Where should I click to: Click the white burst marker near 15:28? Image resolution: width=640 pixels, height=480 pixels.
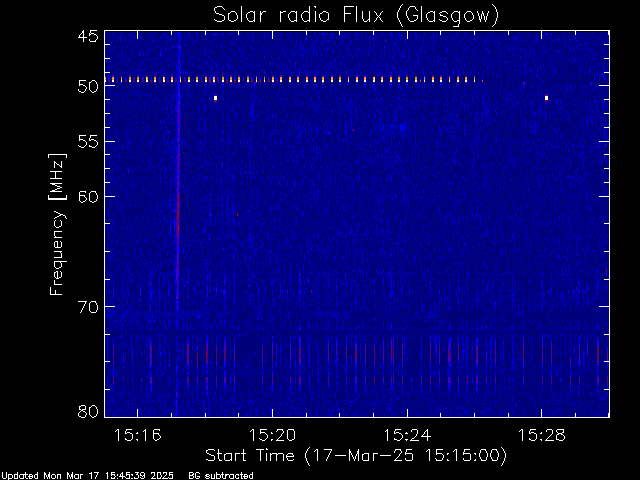(547, 98)
